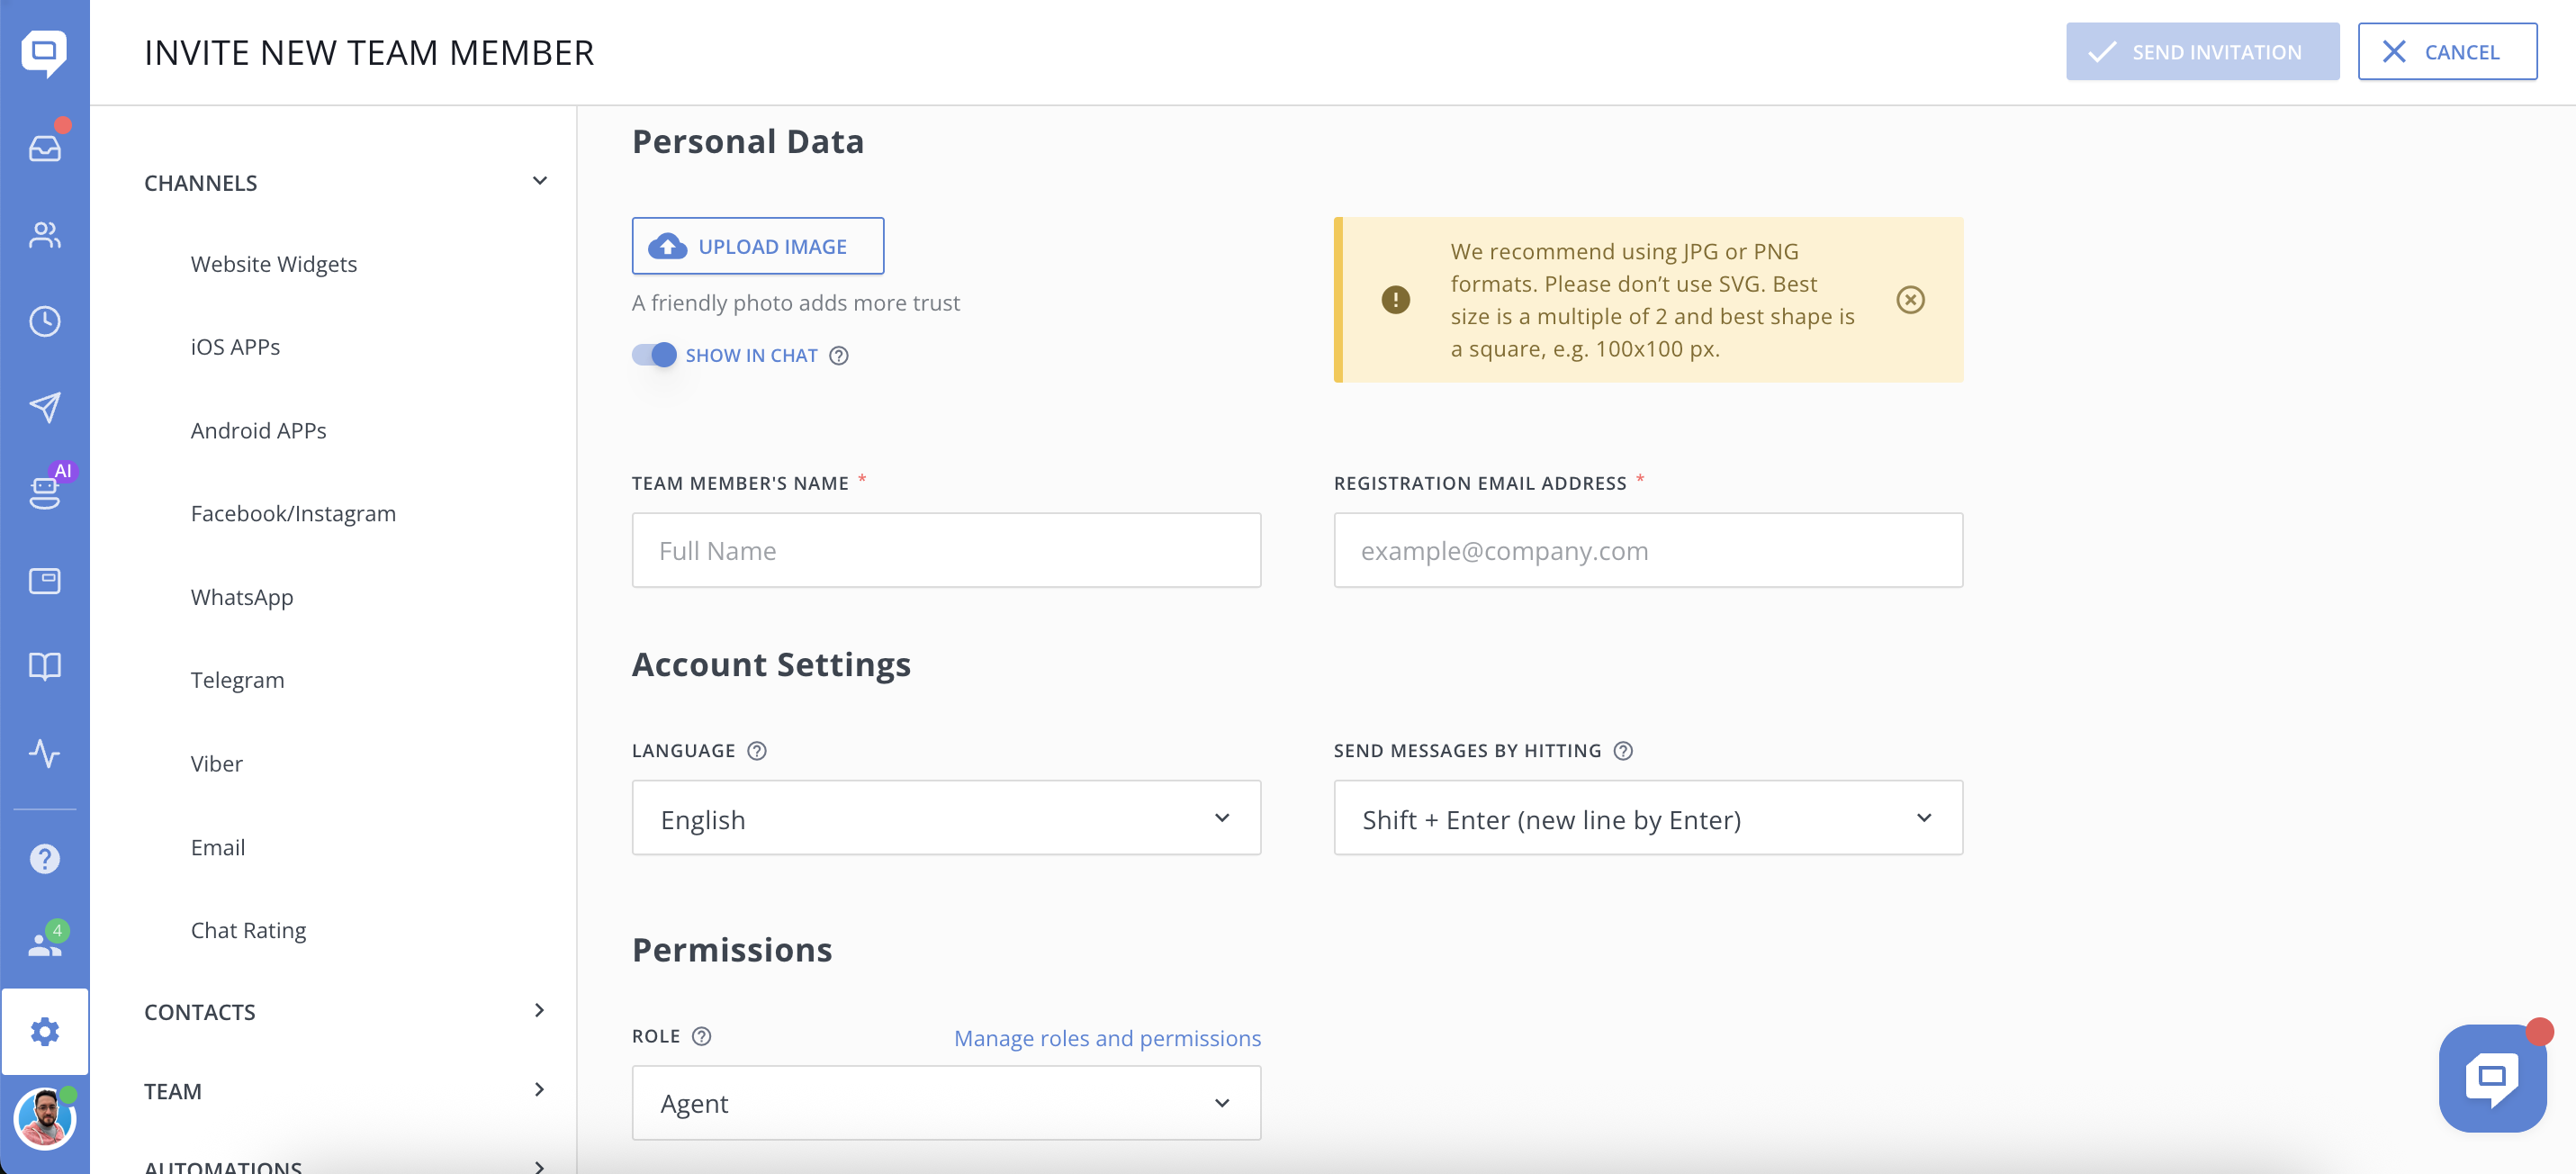Open the app logo home icon

44,52
